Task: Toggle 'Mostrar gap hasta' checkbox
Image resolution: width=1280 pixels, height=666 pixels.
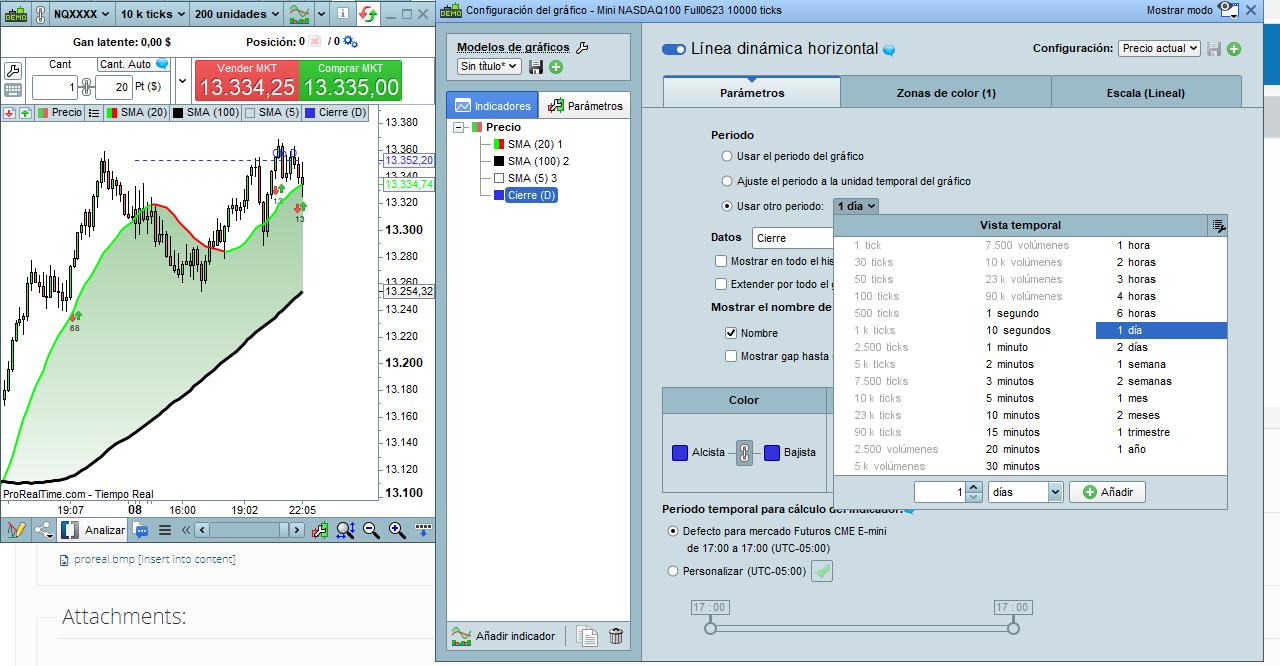Action: [731, 356]
